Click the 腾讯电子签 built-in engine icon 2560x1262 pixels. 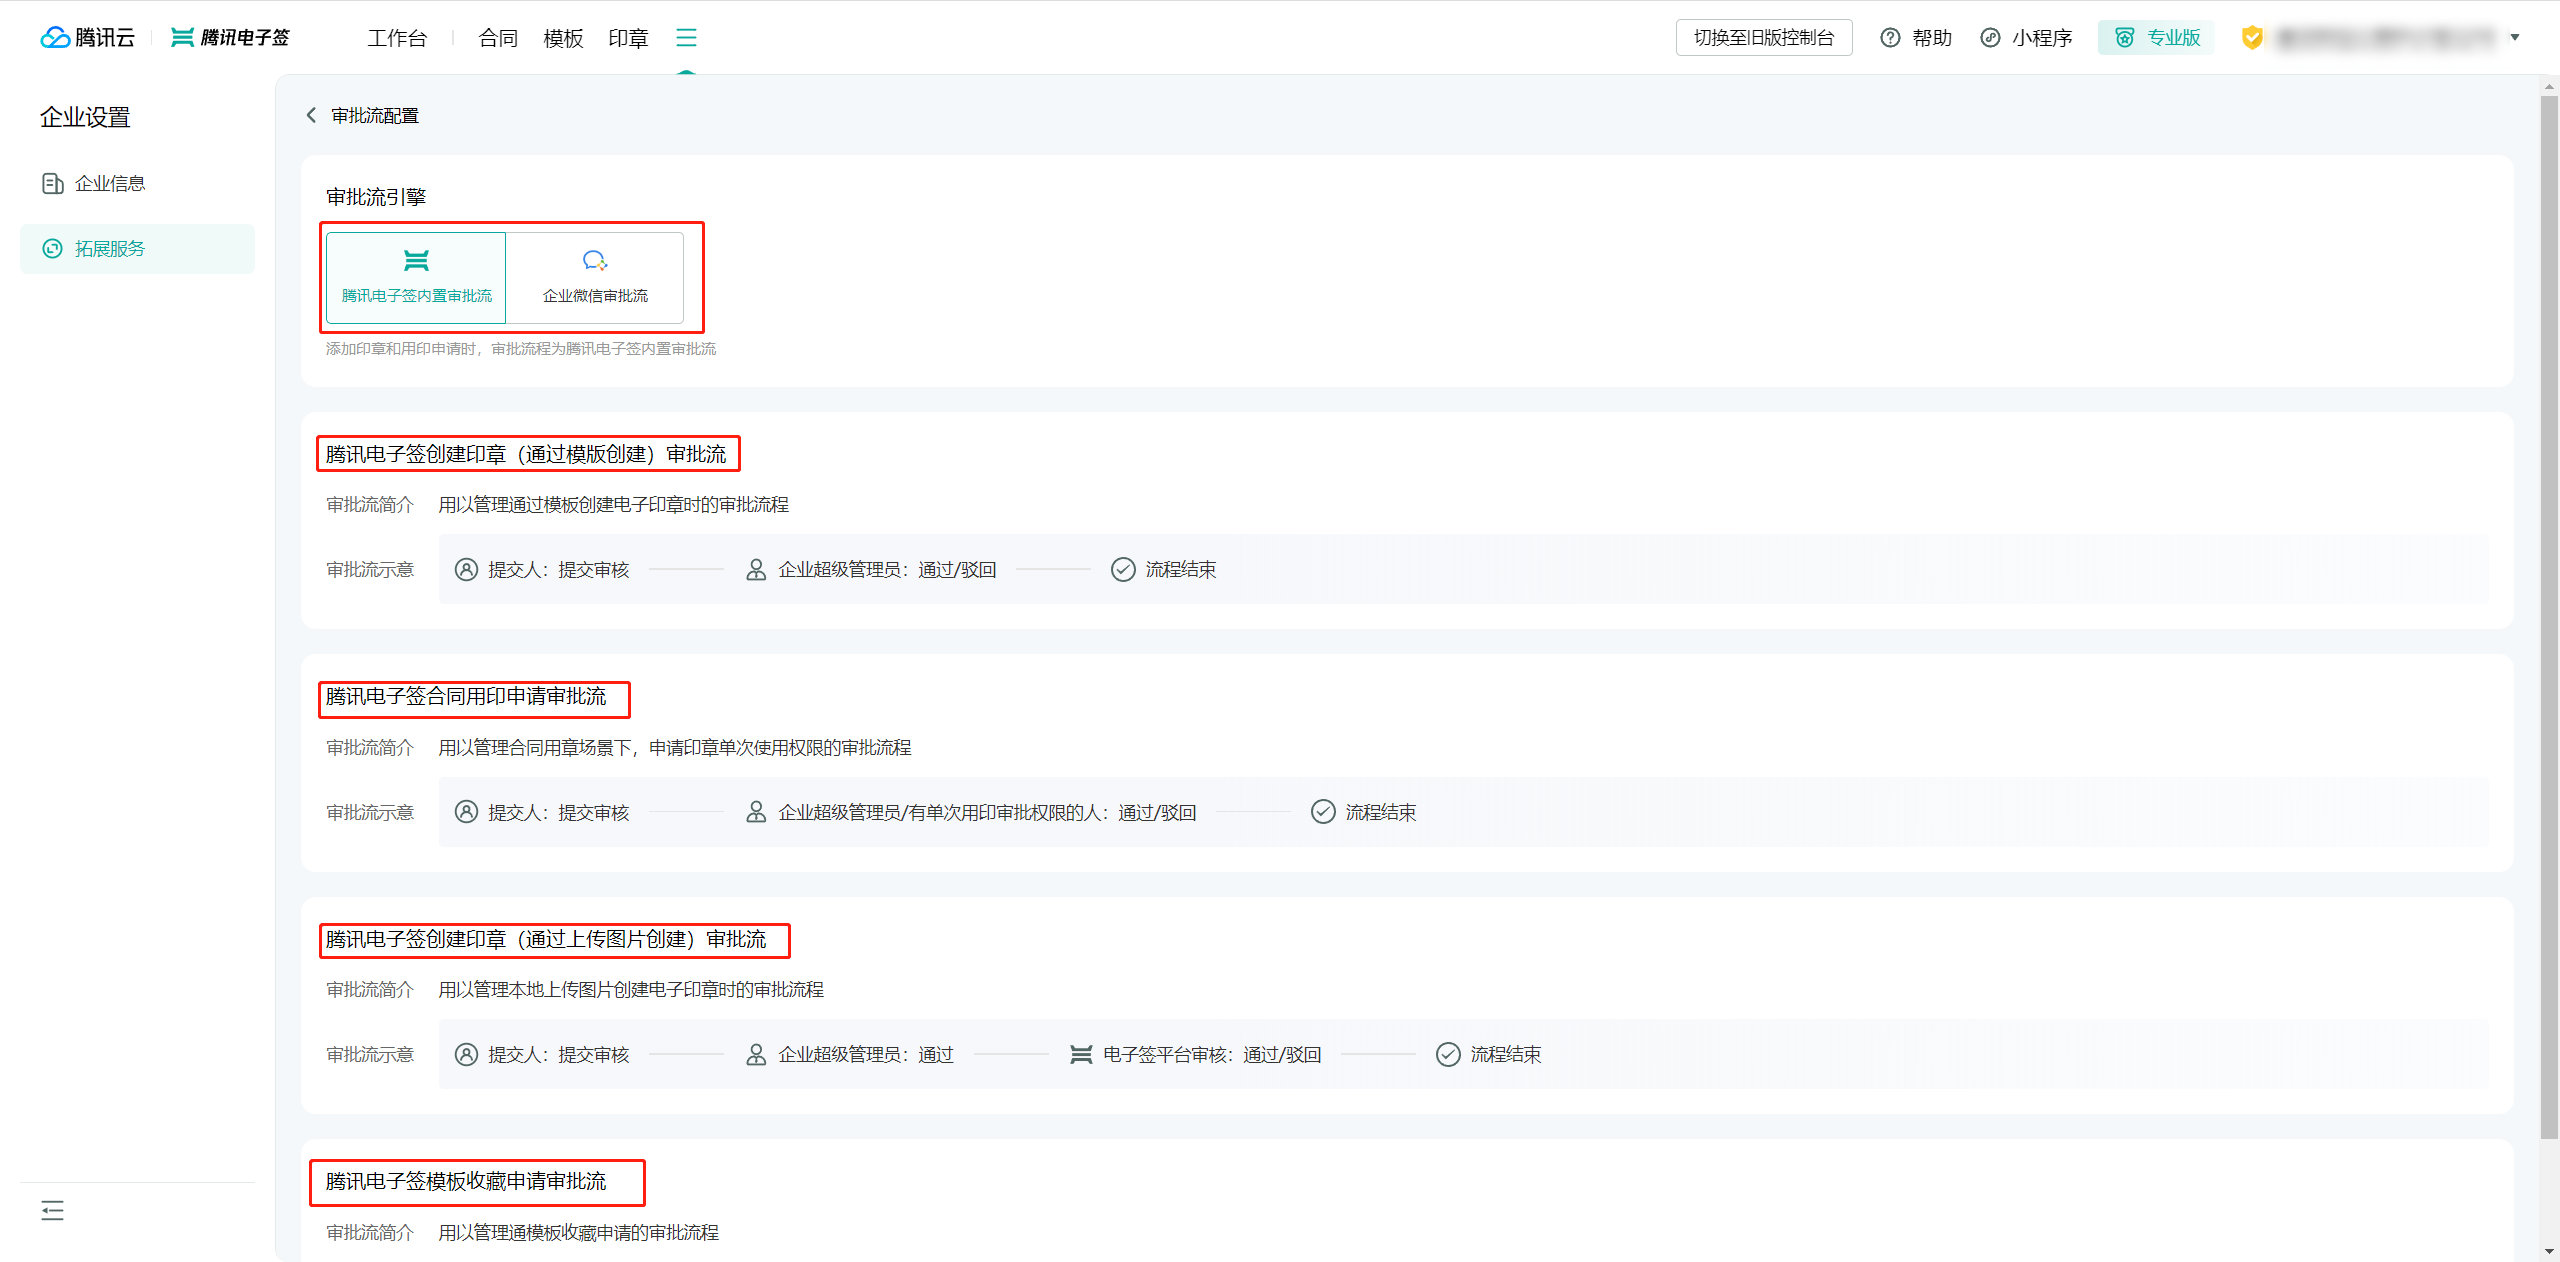416,261
